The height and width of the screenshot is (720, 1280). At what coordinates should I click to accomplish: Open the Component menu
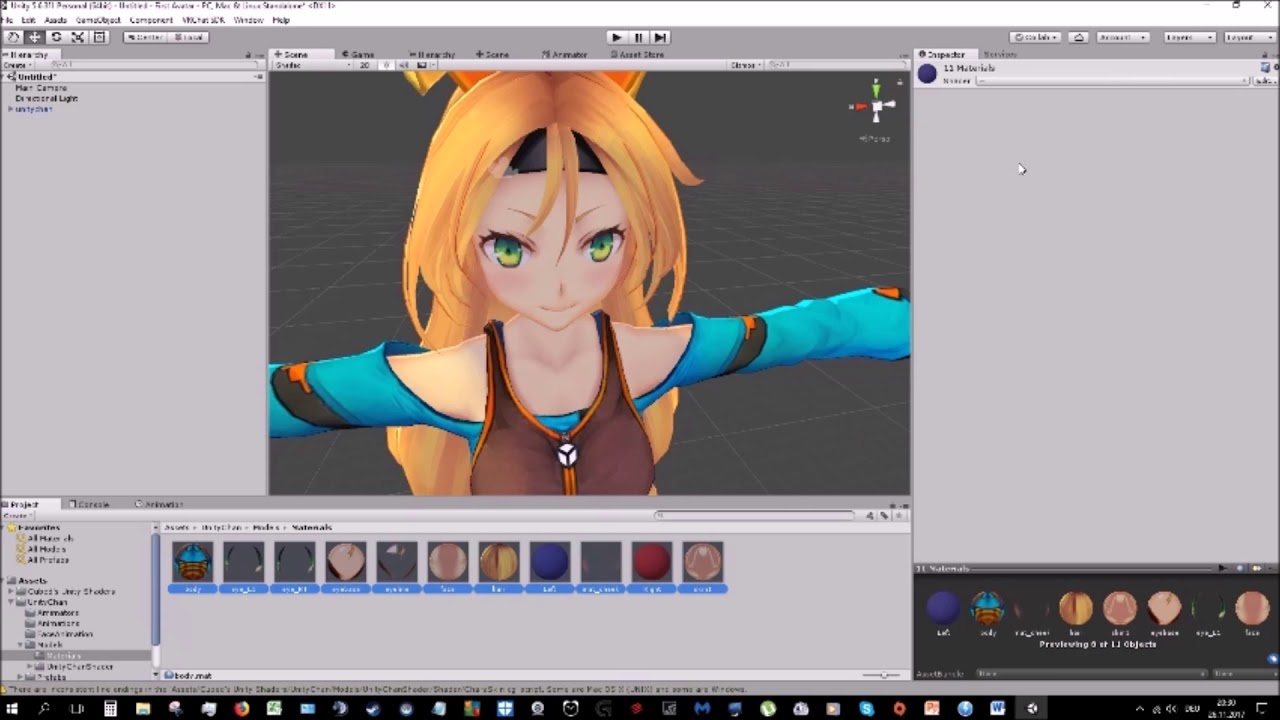151,20
